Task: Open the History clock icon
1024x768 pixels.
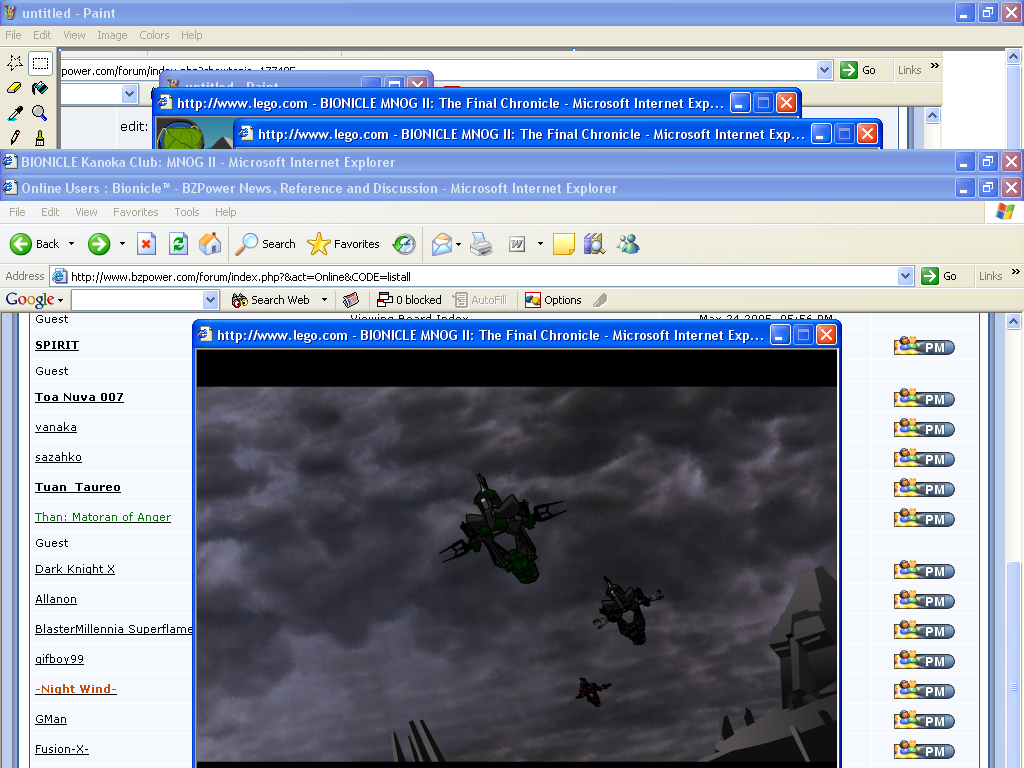Action: (x=404, y=244)
